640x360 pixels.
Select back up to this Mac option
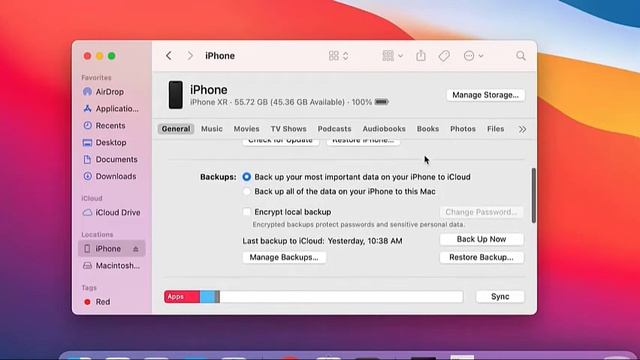click(247, 192)
